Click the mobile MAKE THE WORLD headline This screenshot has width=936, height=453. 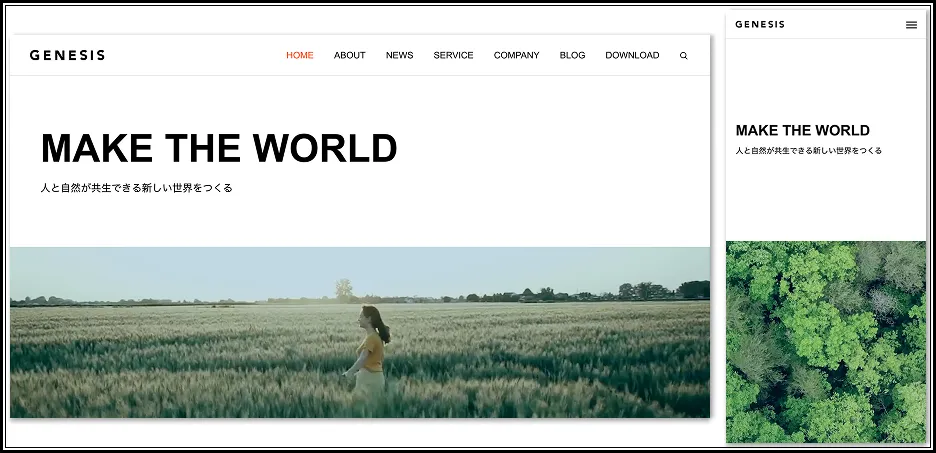pyautogui.click(x=802, y=130)
